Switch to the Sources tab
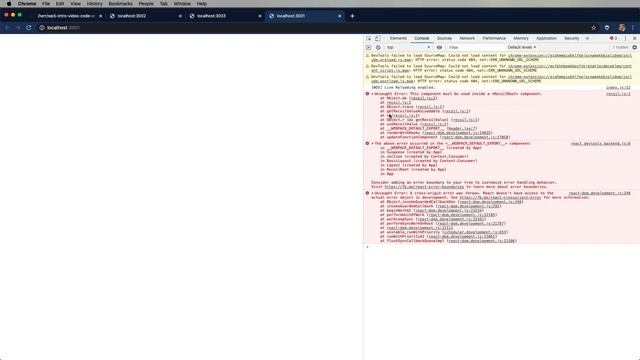This screenshot has height=360, width=640. tap(444, 38)
